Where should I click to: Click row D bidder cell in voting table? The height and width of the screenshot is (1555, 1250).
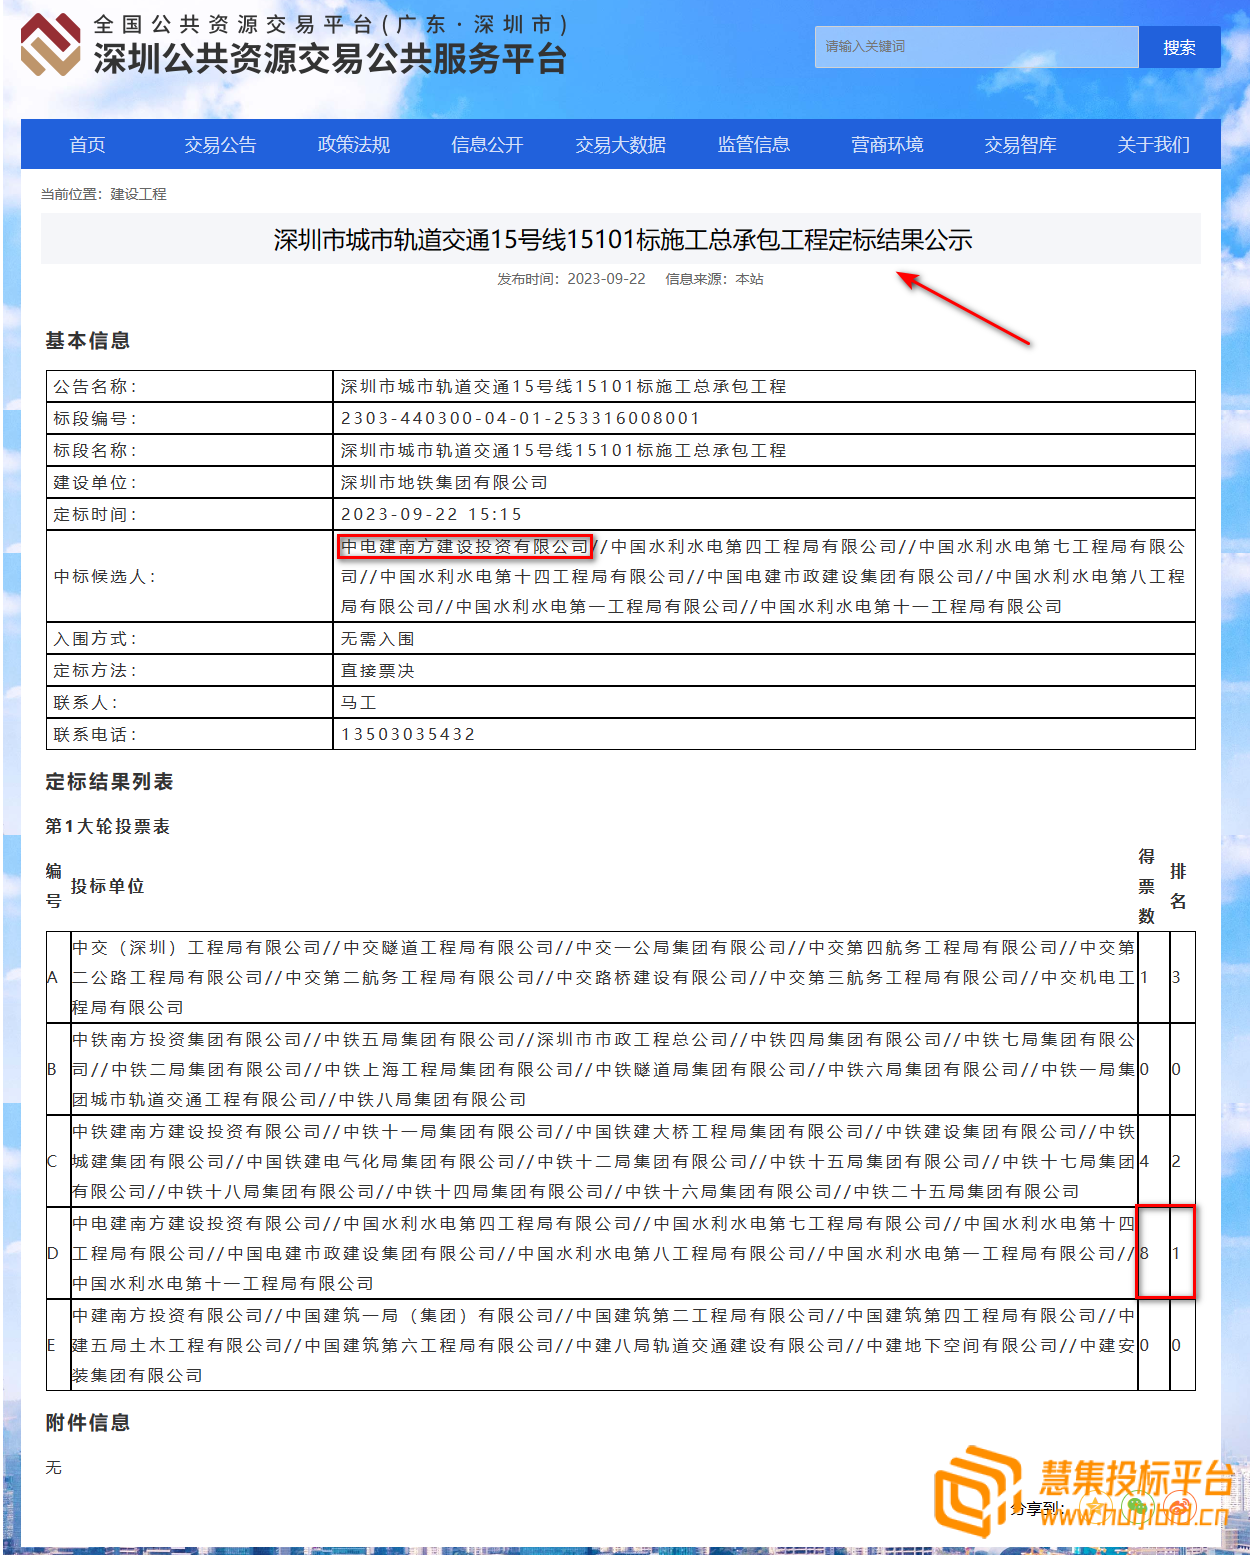(x=603, y=1253)
